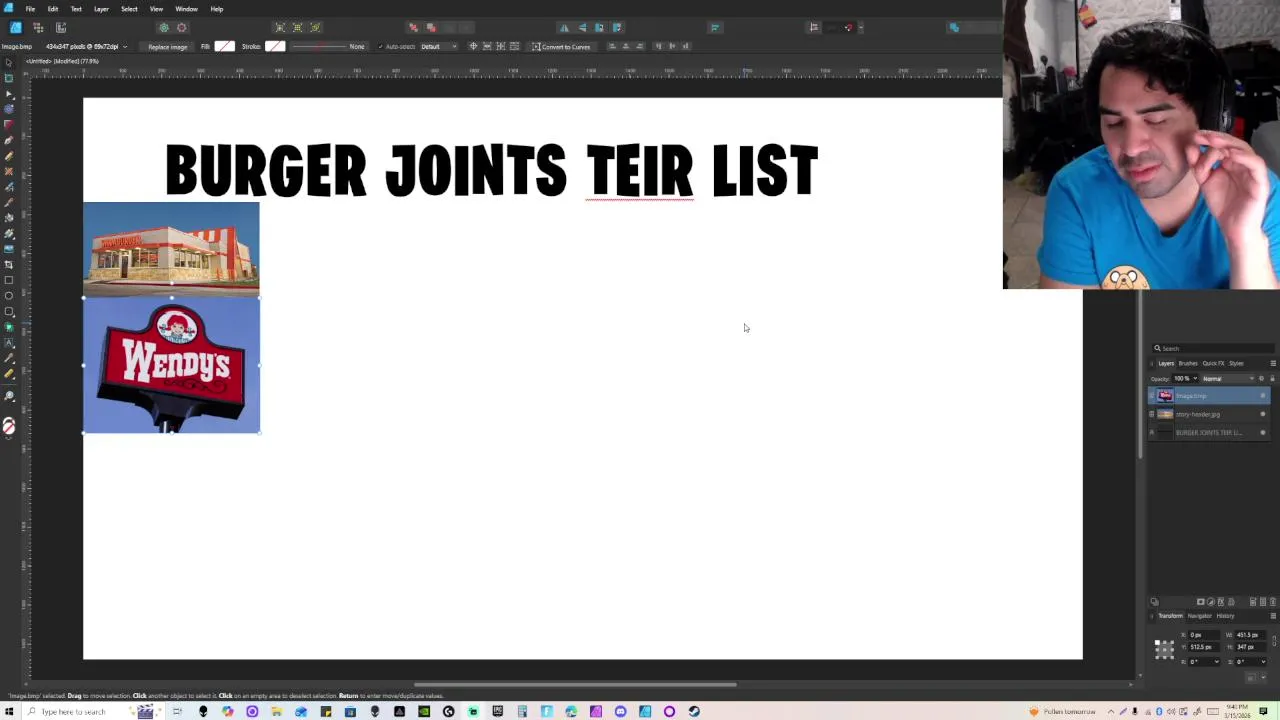Select the Image.bmp layer
Screen dimensions: 1280x720
[1207, 396]
